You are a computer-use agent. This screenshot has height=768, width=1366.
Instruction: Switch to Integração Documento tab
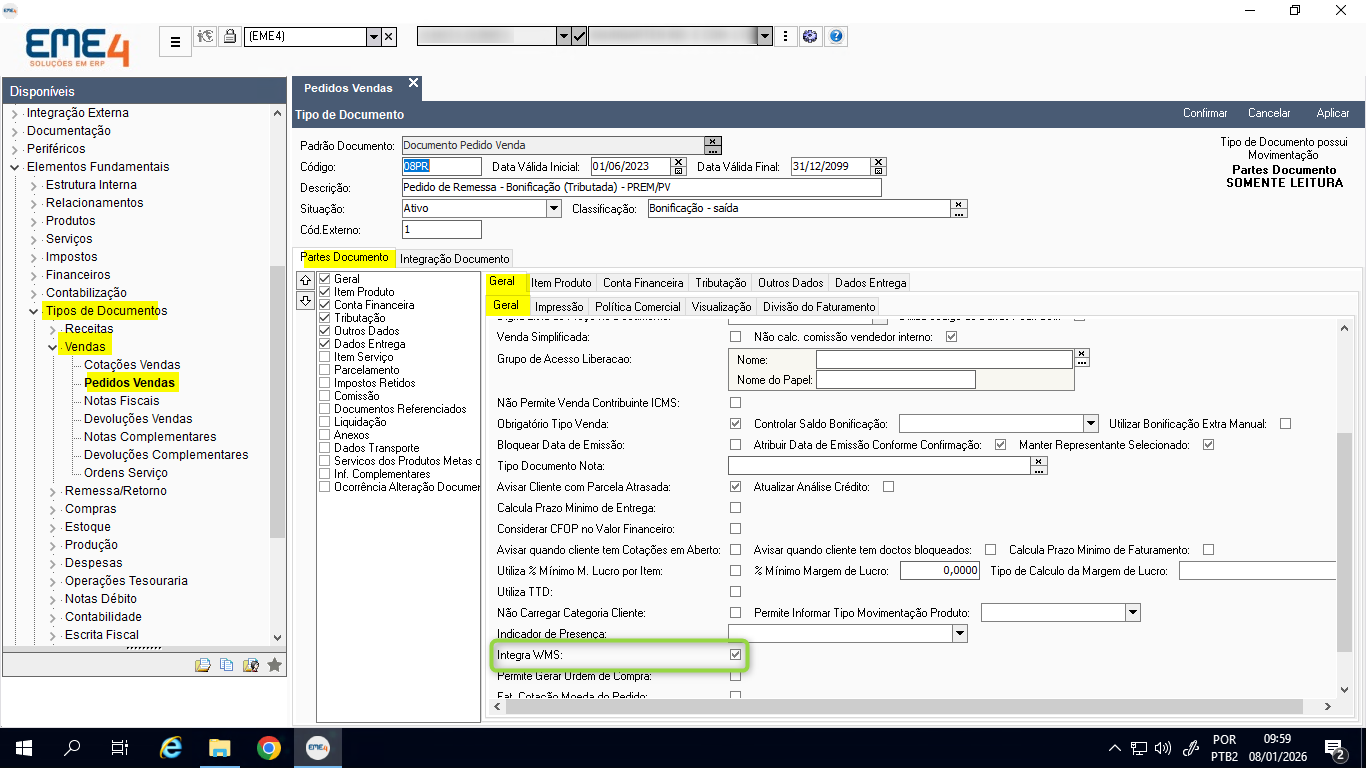pyautogui.click(x=455, y=258)
